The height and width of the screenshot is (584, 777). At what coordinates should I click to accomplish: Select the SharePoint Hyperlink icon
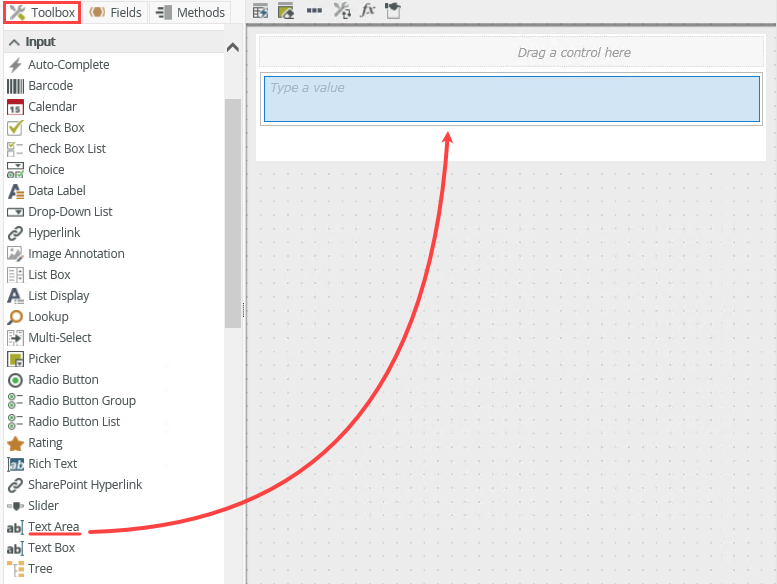pos(15,485)
